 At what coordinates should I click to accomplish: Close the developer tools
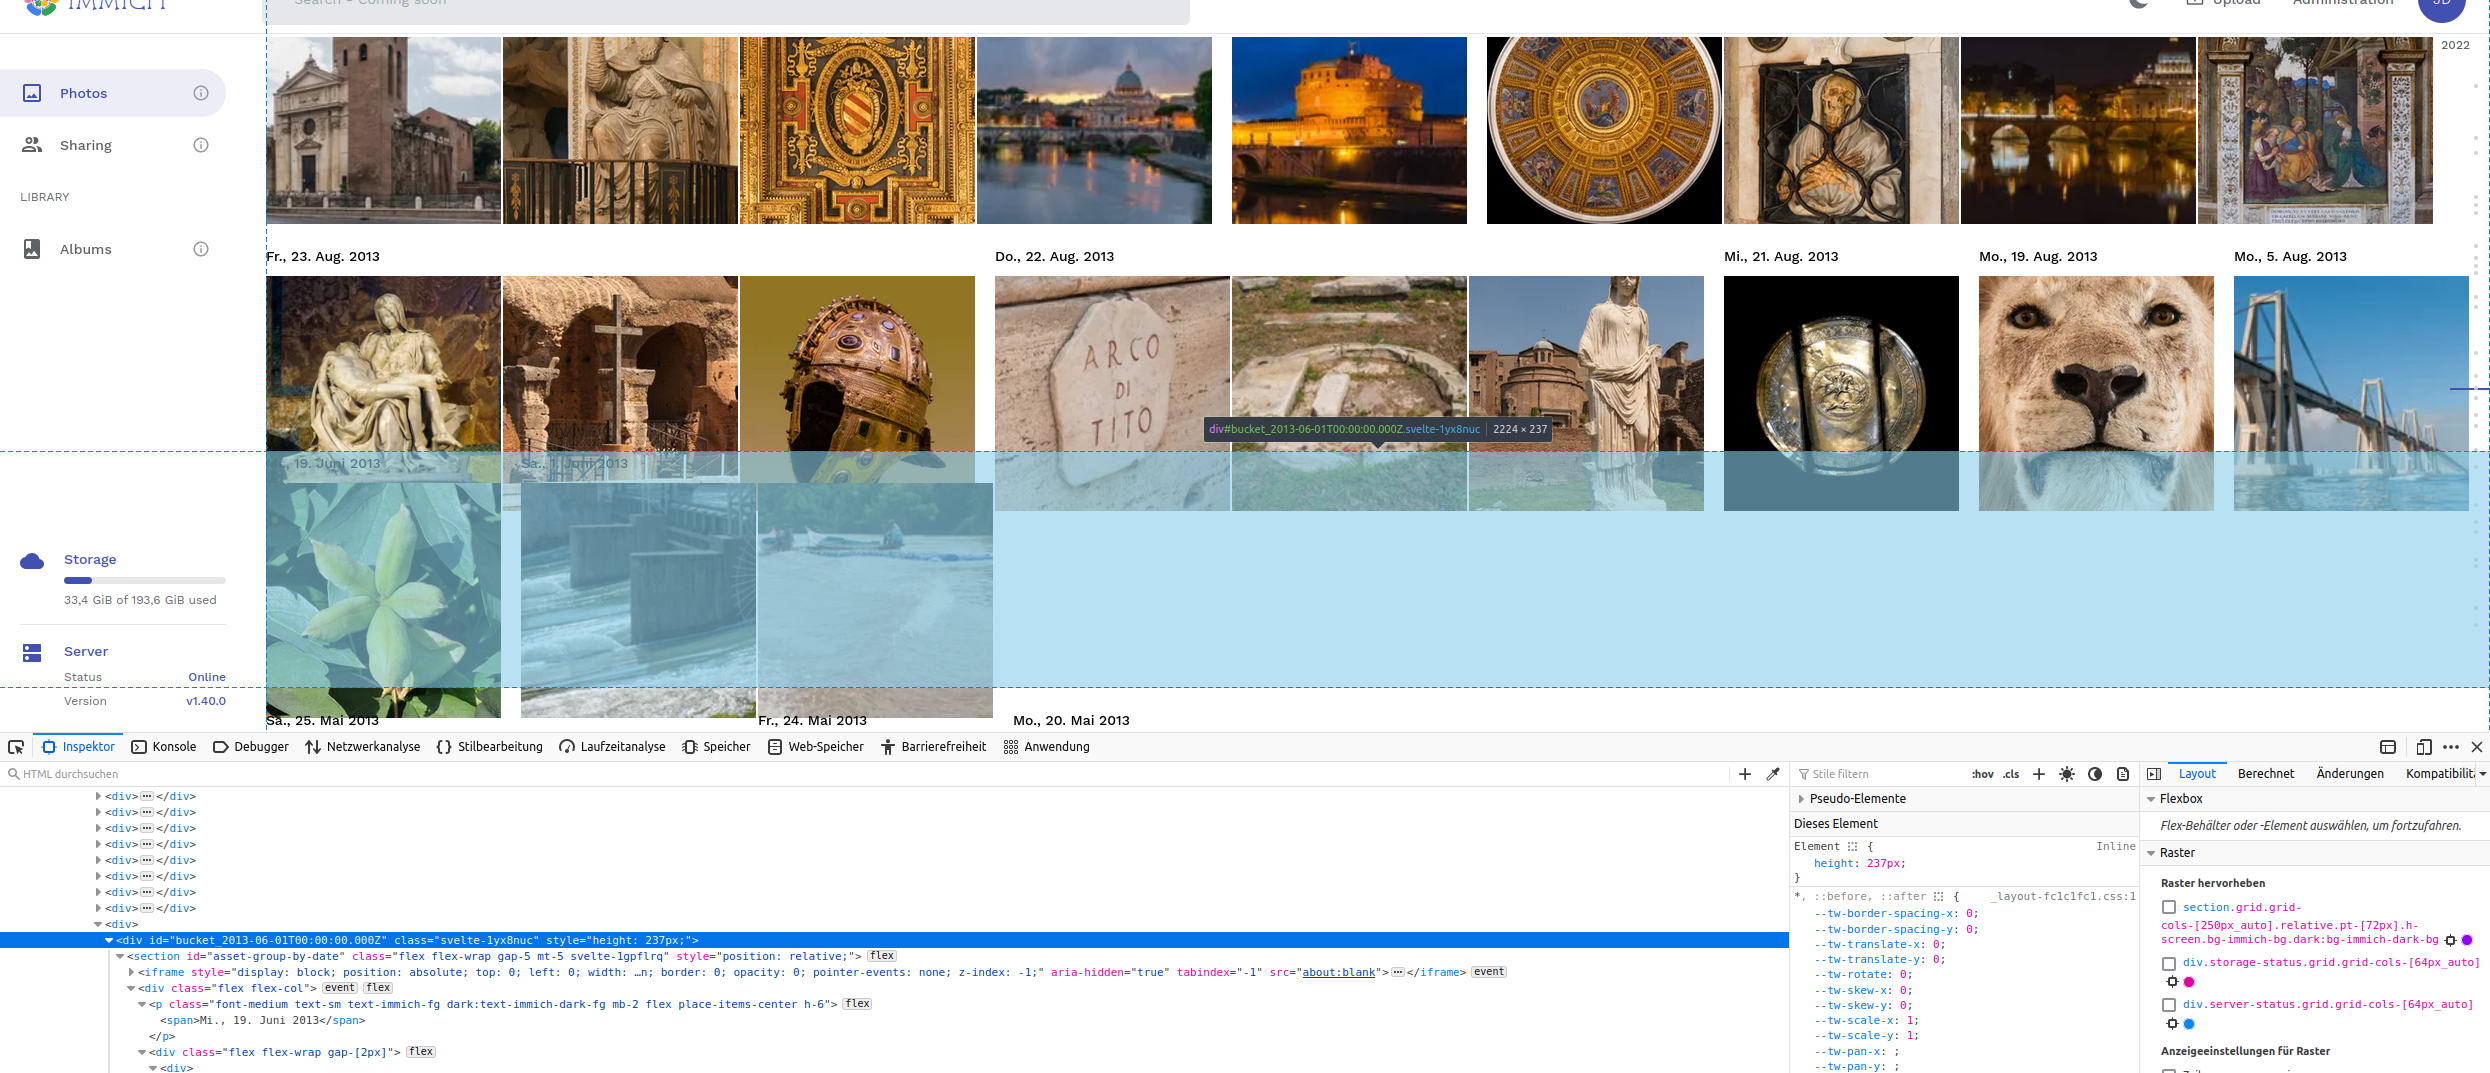[2477, 747]
